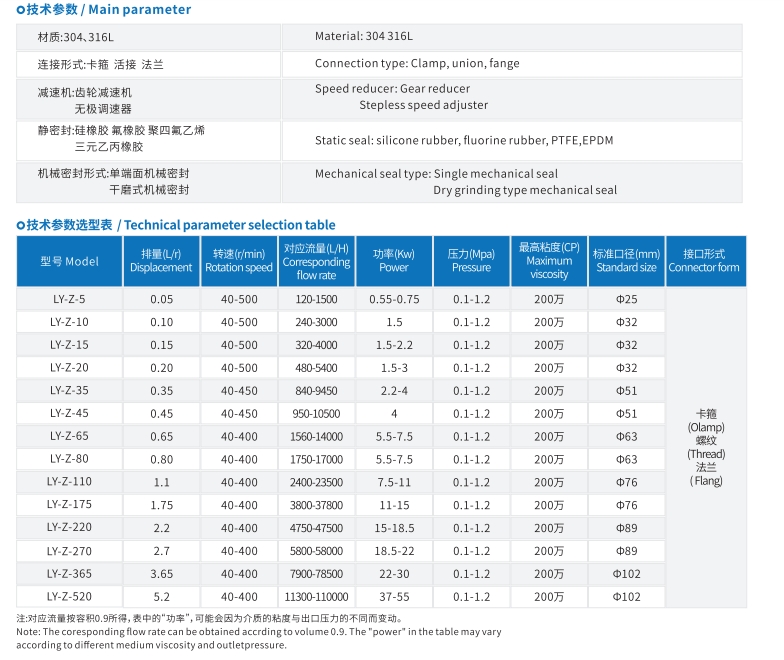Click displacement value '5.2'

coord(162,597)
